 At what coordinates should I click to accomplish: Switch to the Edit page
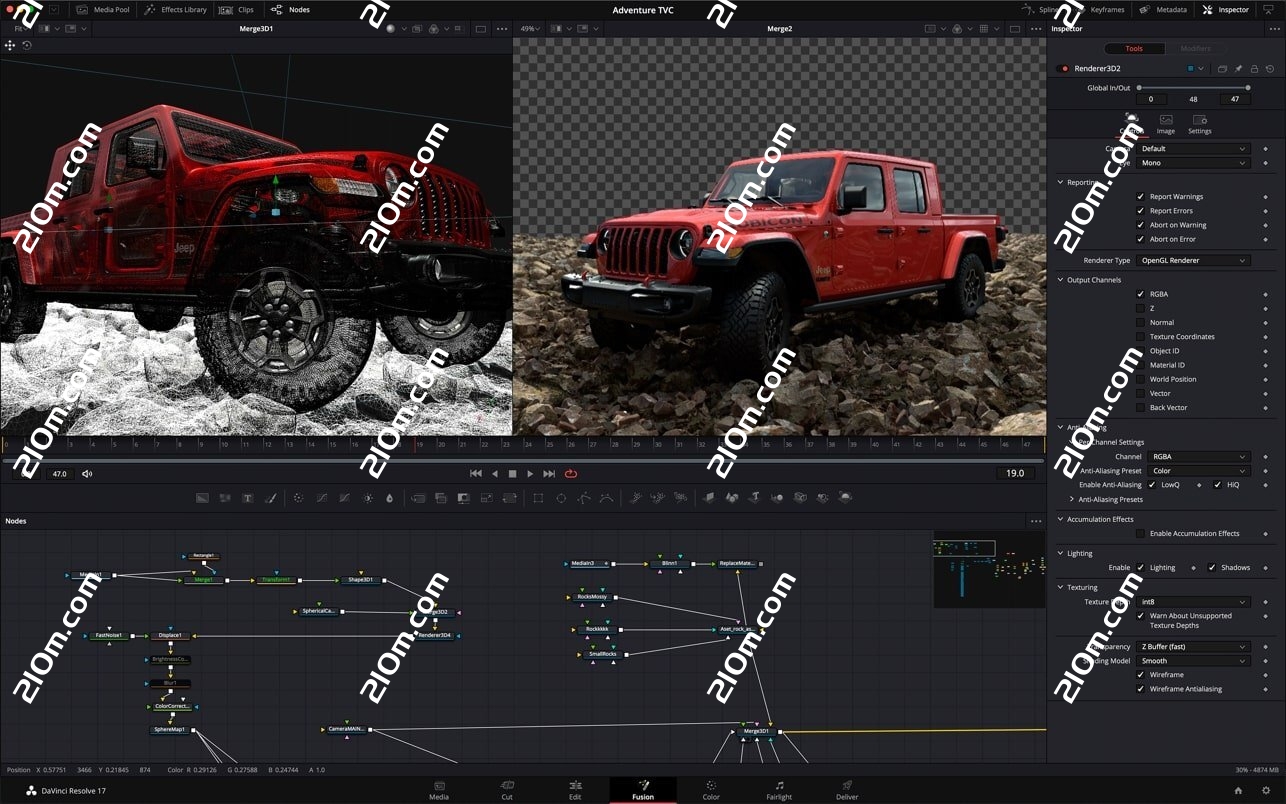click(575, 790)
